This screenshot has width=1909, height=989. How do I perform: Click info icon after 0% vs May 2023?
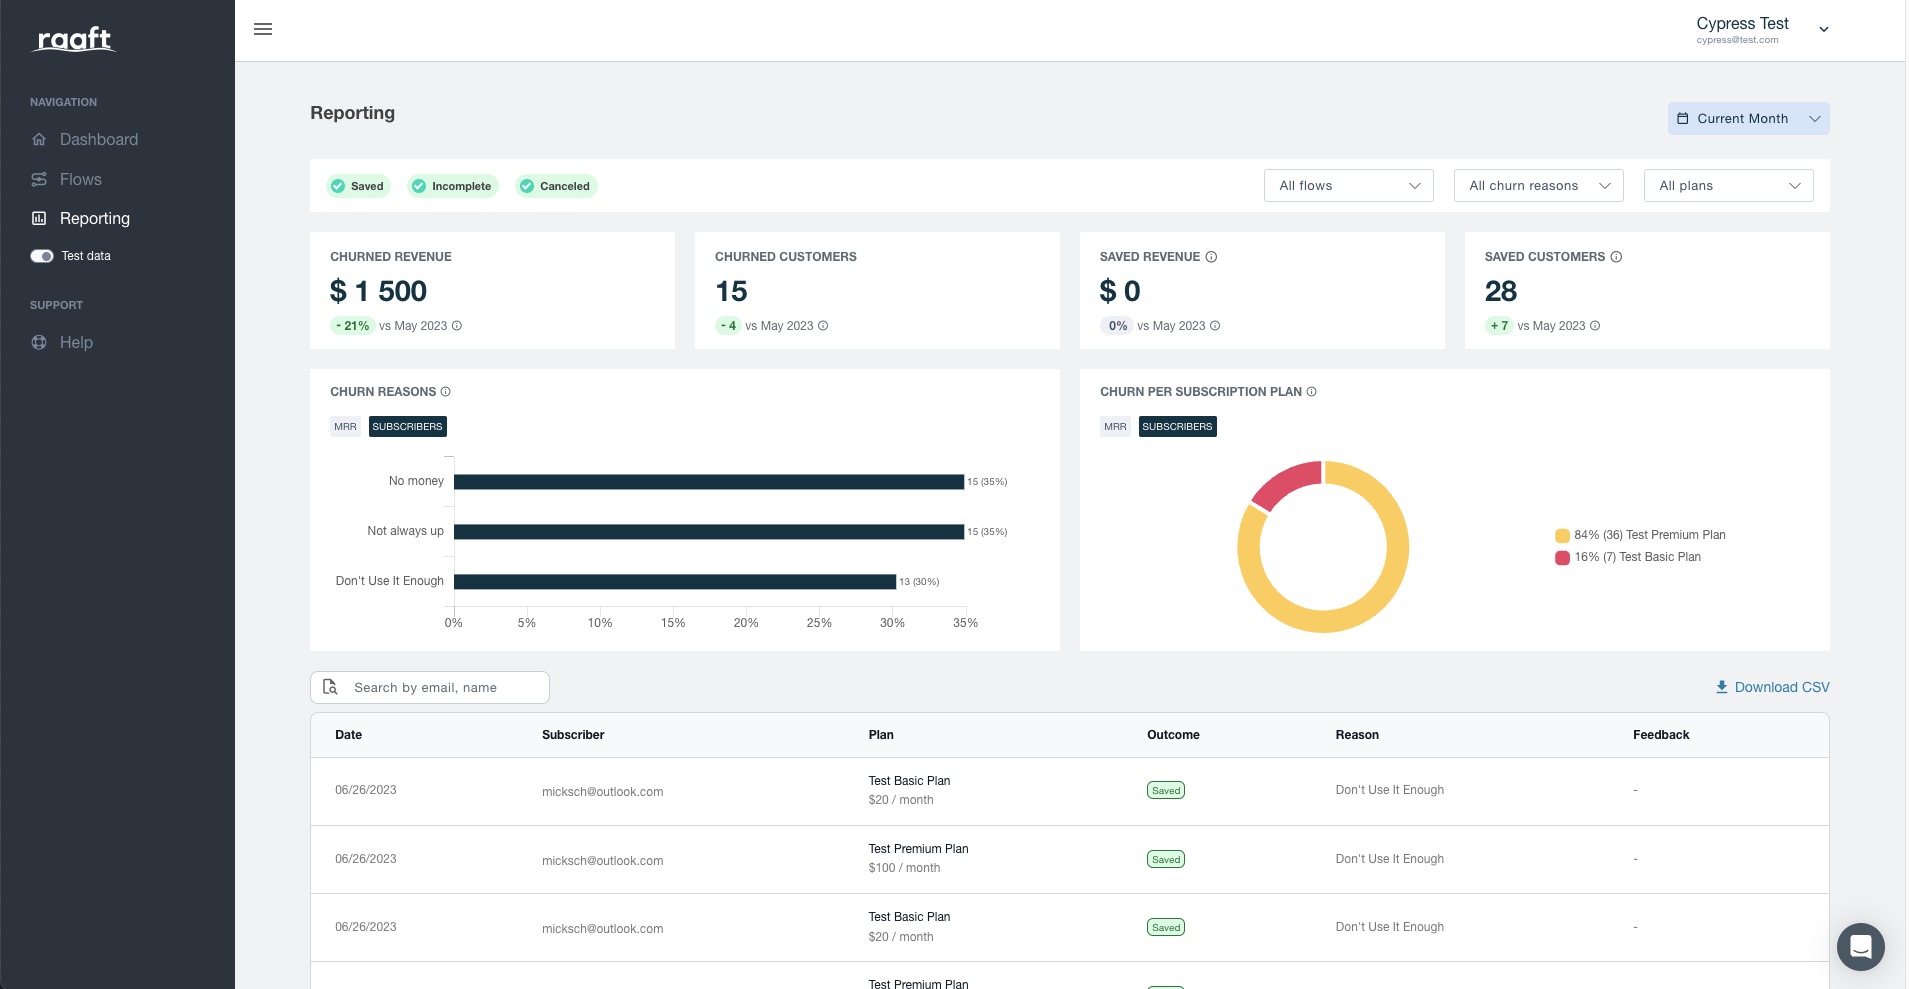[x=1215, y=326]
